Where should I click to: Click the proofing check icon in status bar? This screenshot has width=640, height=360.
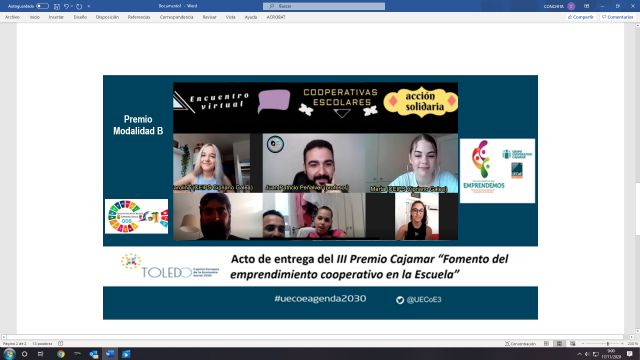click(60, 344)
